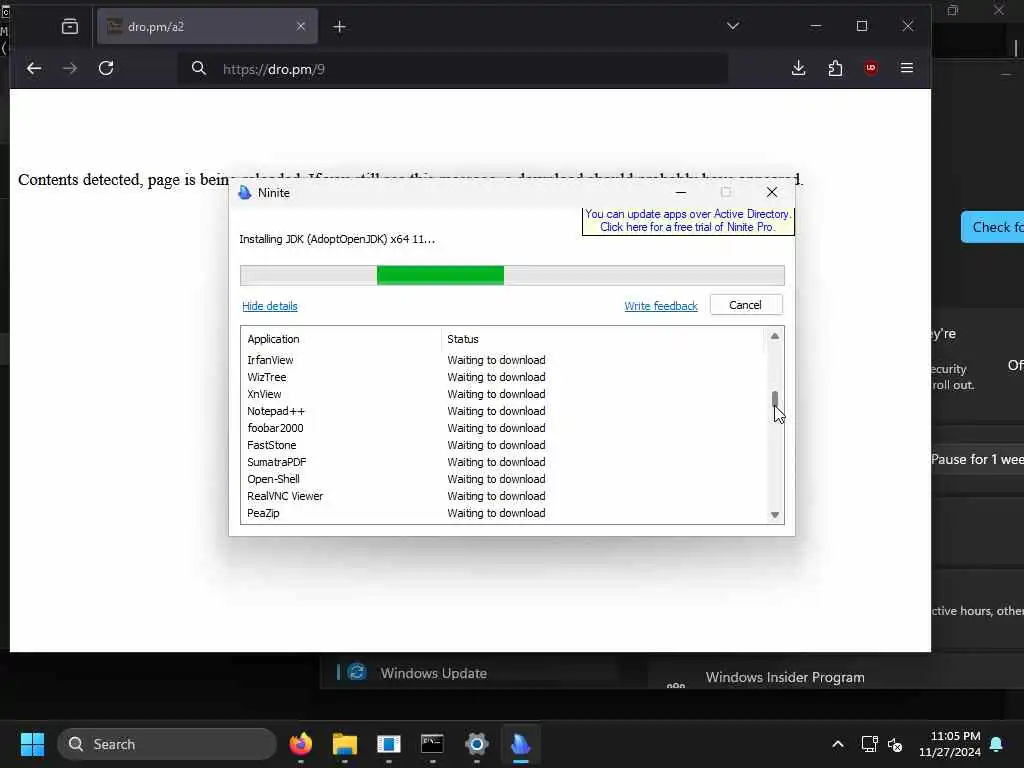This screenshot has width=1024, height=768.
Task: Close the dro.pm/a2 tab
Action: [x=300, y=26]
